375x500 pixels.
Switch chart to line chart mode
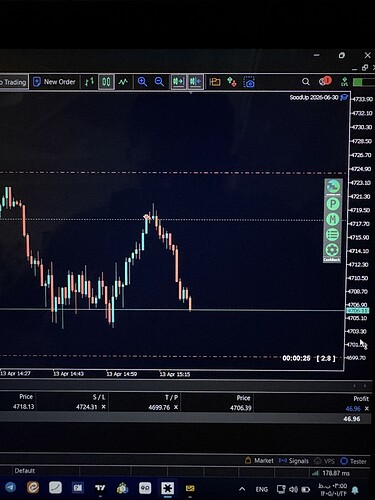[x=123, y=82]
